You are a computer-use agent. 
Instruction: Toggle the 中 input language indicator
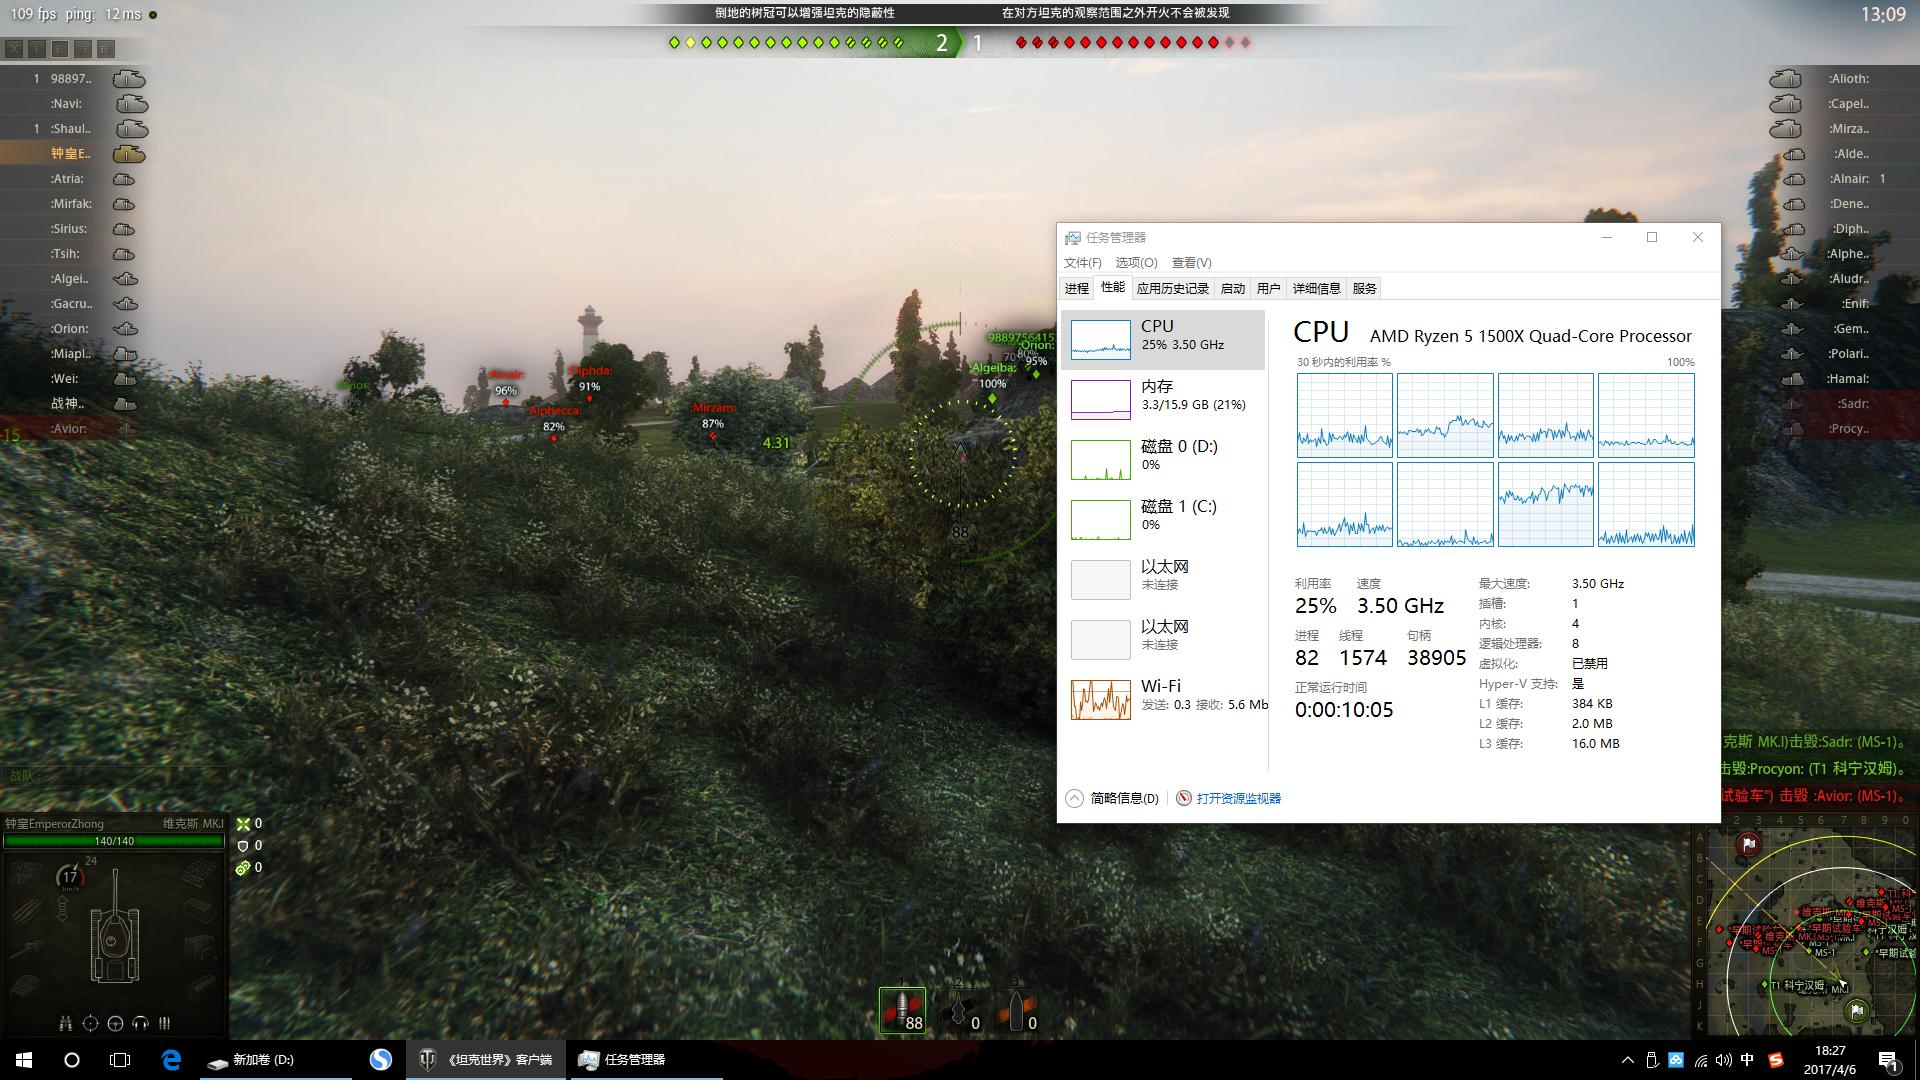[1747, 1060]
